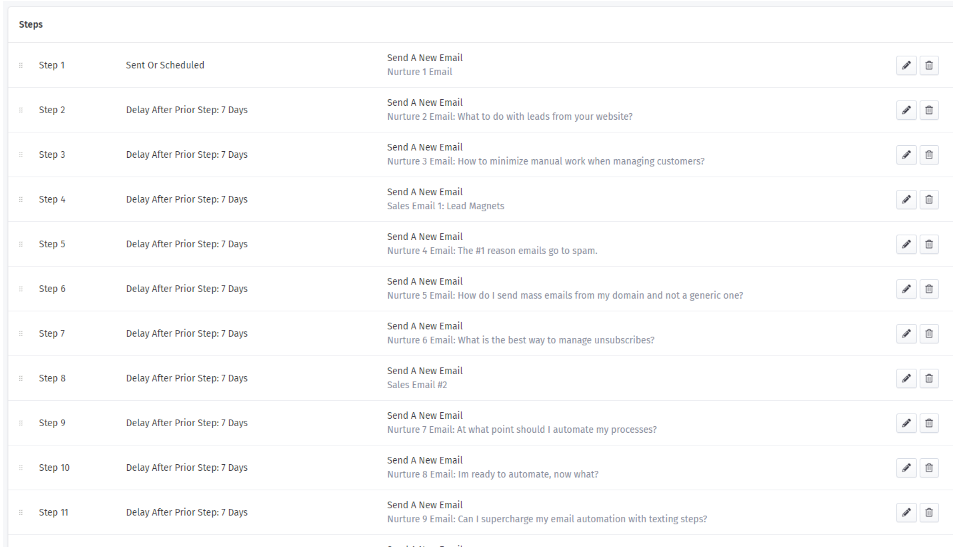The image size is (956, 547).
Task: Select Step 6 delay of 7 days
Action: click(x=187, y=288)
